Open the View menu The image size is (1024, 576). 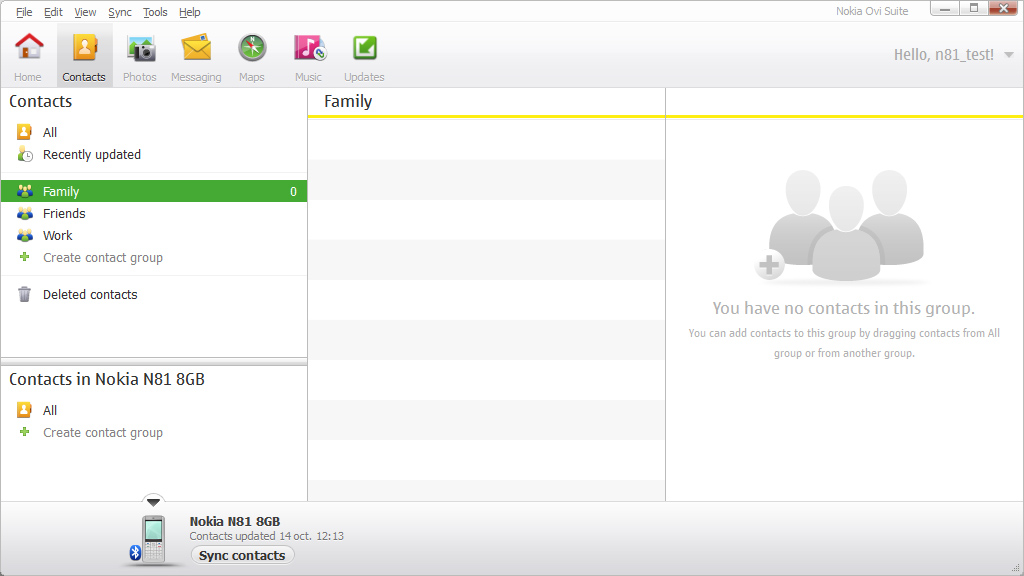coord(85,12)
